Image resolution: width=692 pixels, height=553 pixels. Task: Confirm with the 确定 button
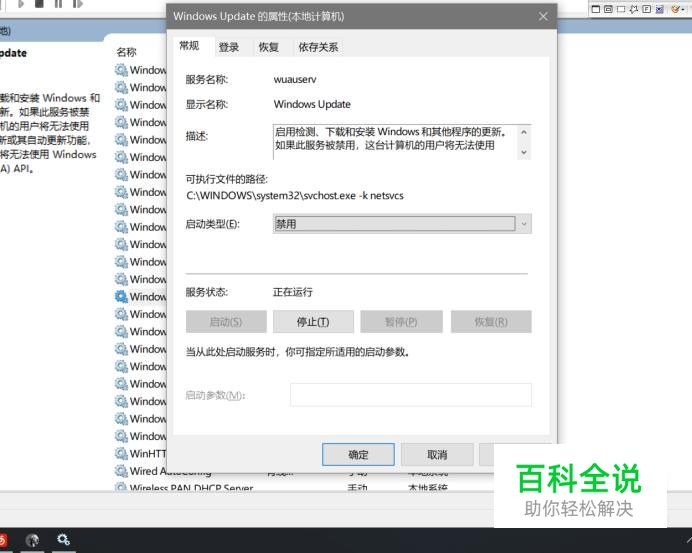pos(358,455)
